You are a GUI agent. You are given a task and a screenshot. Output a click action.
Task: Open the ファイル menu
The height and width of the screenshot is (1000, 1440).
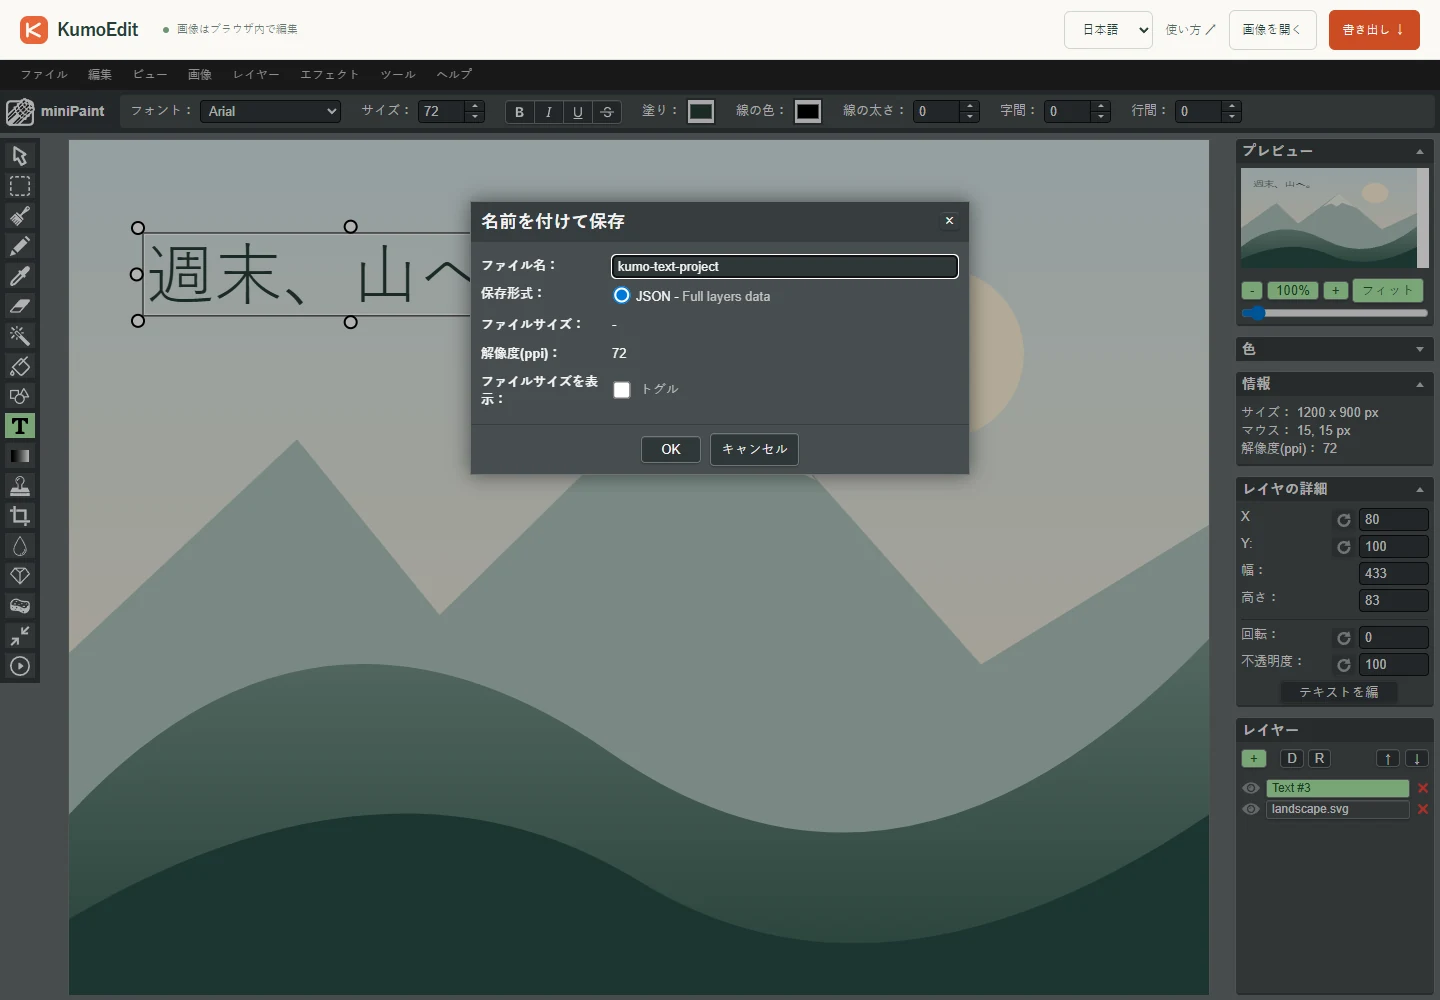coord(44,74)
